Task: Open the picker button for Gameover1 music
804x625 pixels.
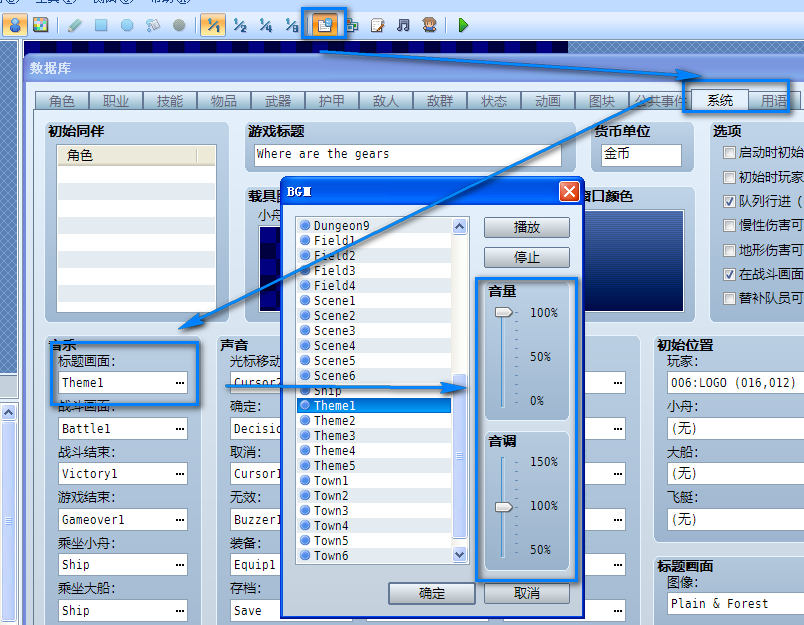Action: coord(179,519)
